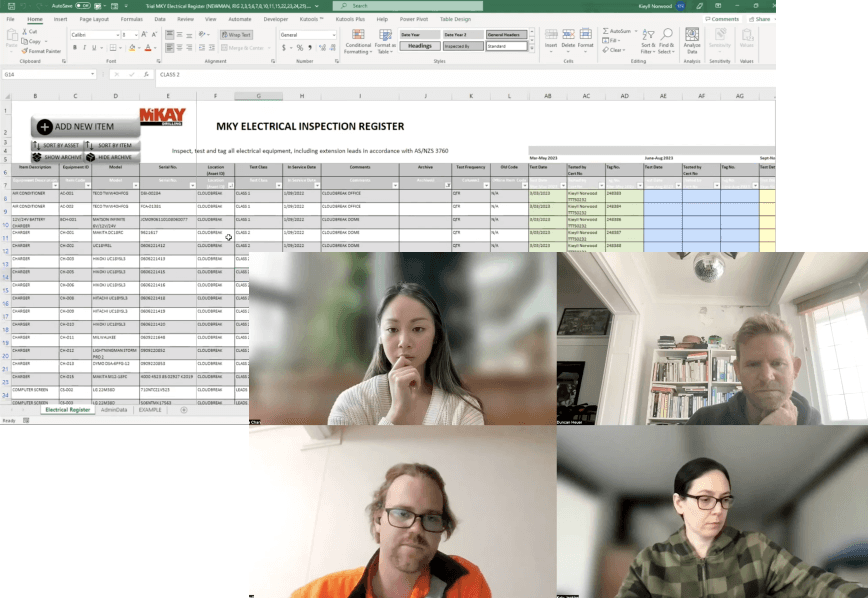
Task: Toggle Bold formatting
Action: click(x=75, y=48)
